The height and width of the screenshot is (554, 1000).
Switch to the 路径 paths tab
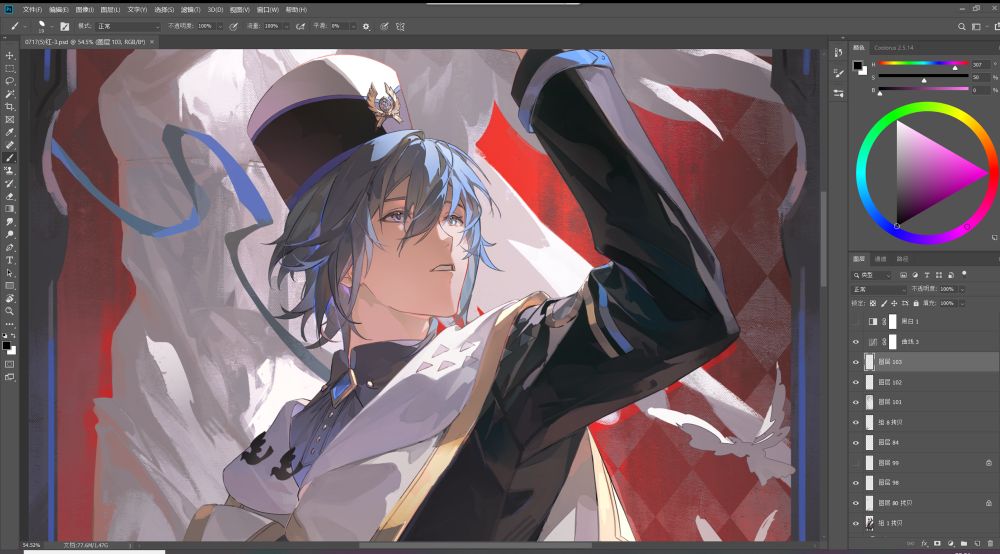click(902, 259)
